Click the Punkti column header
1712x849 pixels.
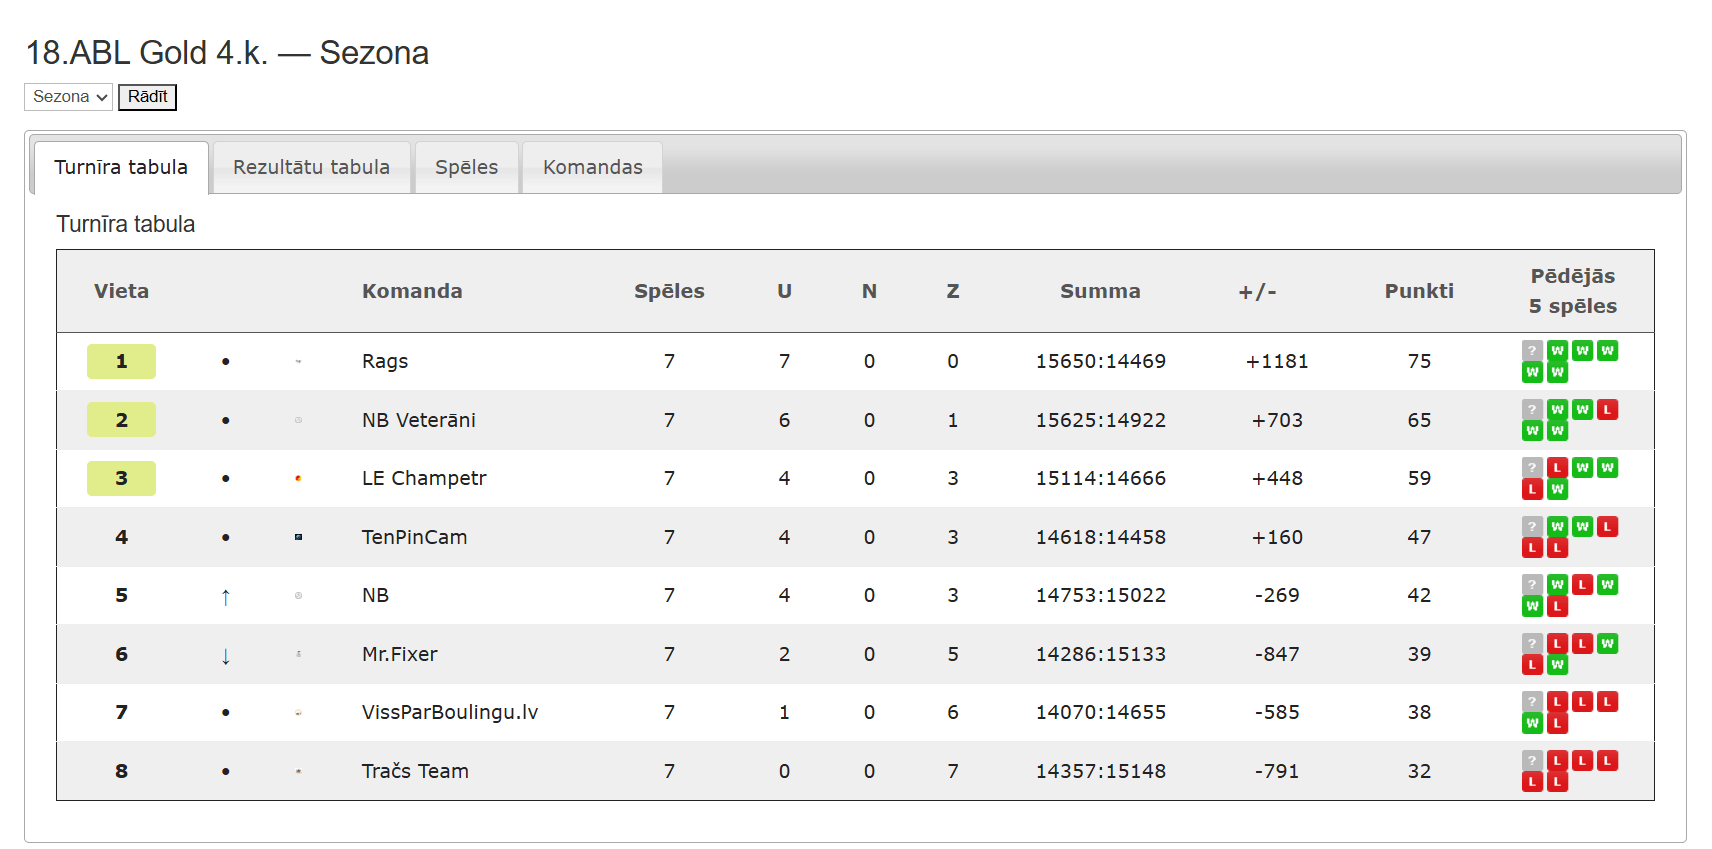1419,291
